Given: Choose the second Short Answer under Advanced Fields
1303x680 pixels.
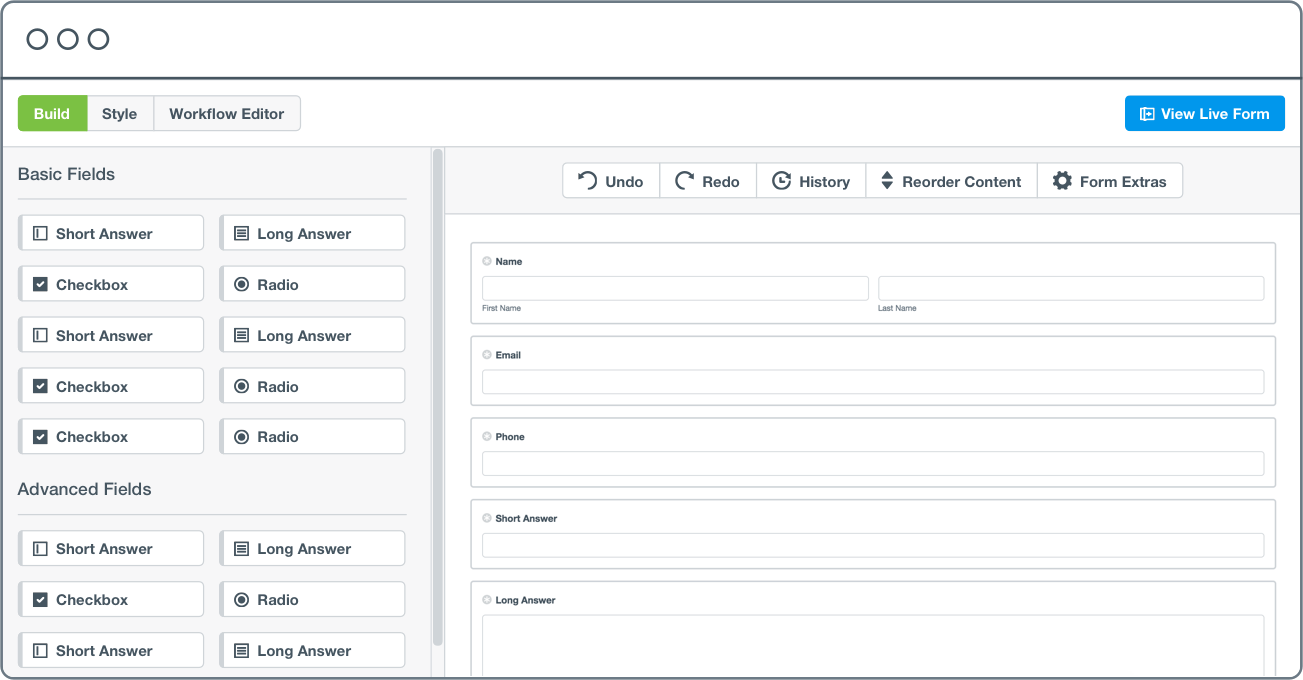Looking at the screenshot, I should [x=111, y=650].
